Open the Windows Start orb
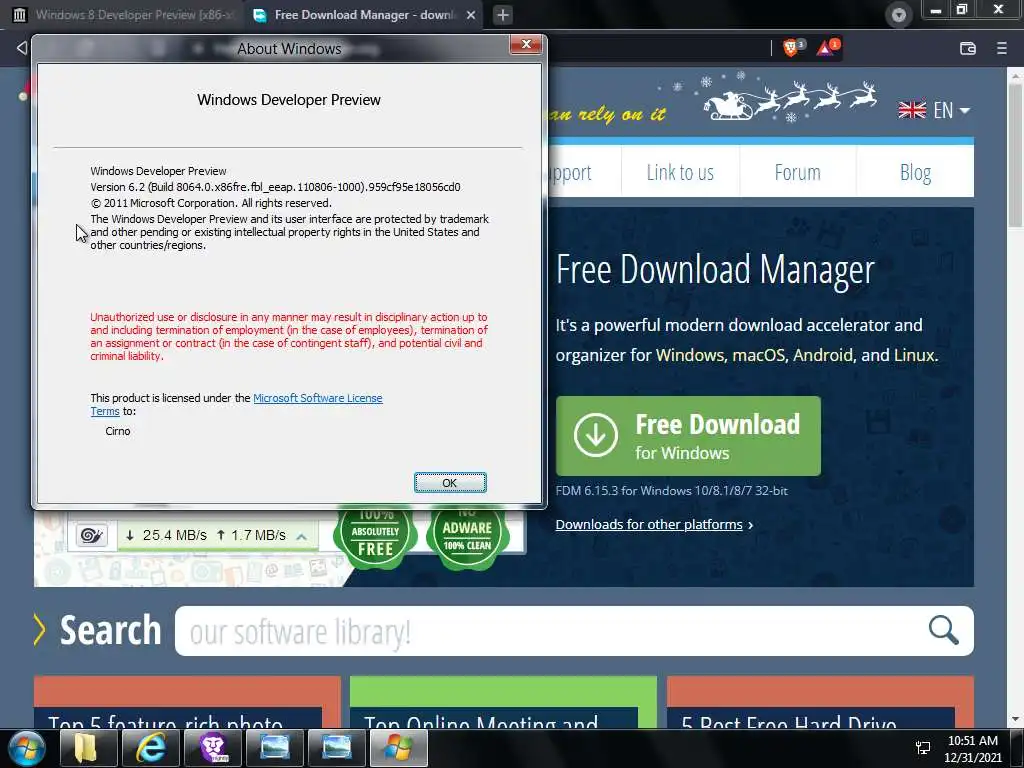 [26, 748]
